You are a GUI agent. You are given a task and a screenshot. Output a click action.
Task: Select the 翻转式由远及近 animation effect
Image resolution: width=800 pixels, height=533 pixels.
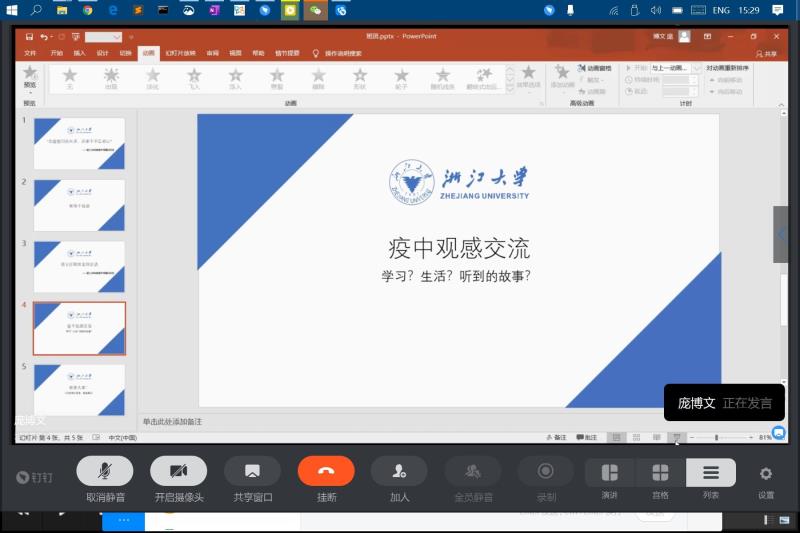(483, 79)
